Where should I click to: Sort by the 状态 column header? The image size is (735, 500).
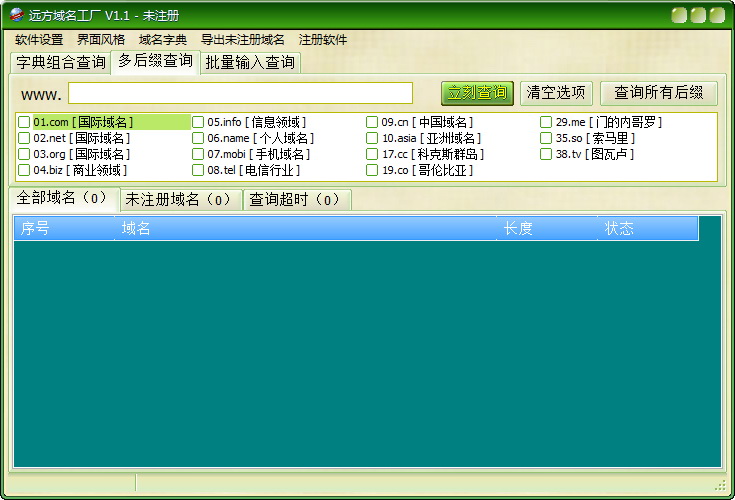pyautogui.click(x=648, y=229)
